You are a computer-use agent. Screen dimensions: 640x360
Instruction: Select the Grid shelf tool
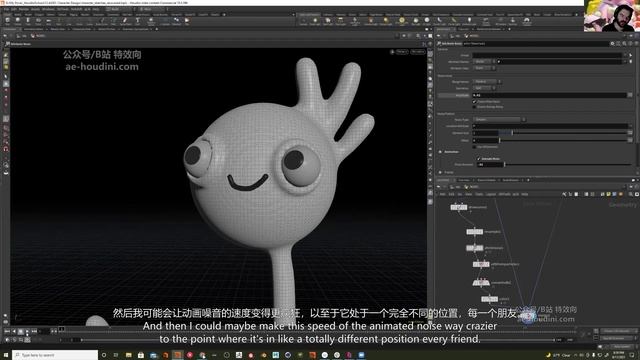click(49, 21)
